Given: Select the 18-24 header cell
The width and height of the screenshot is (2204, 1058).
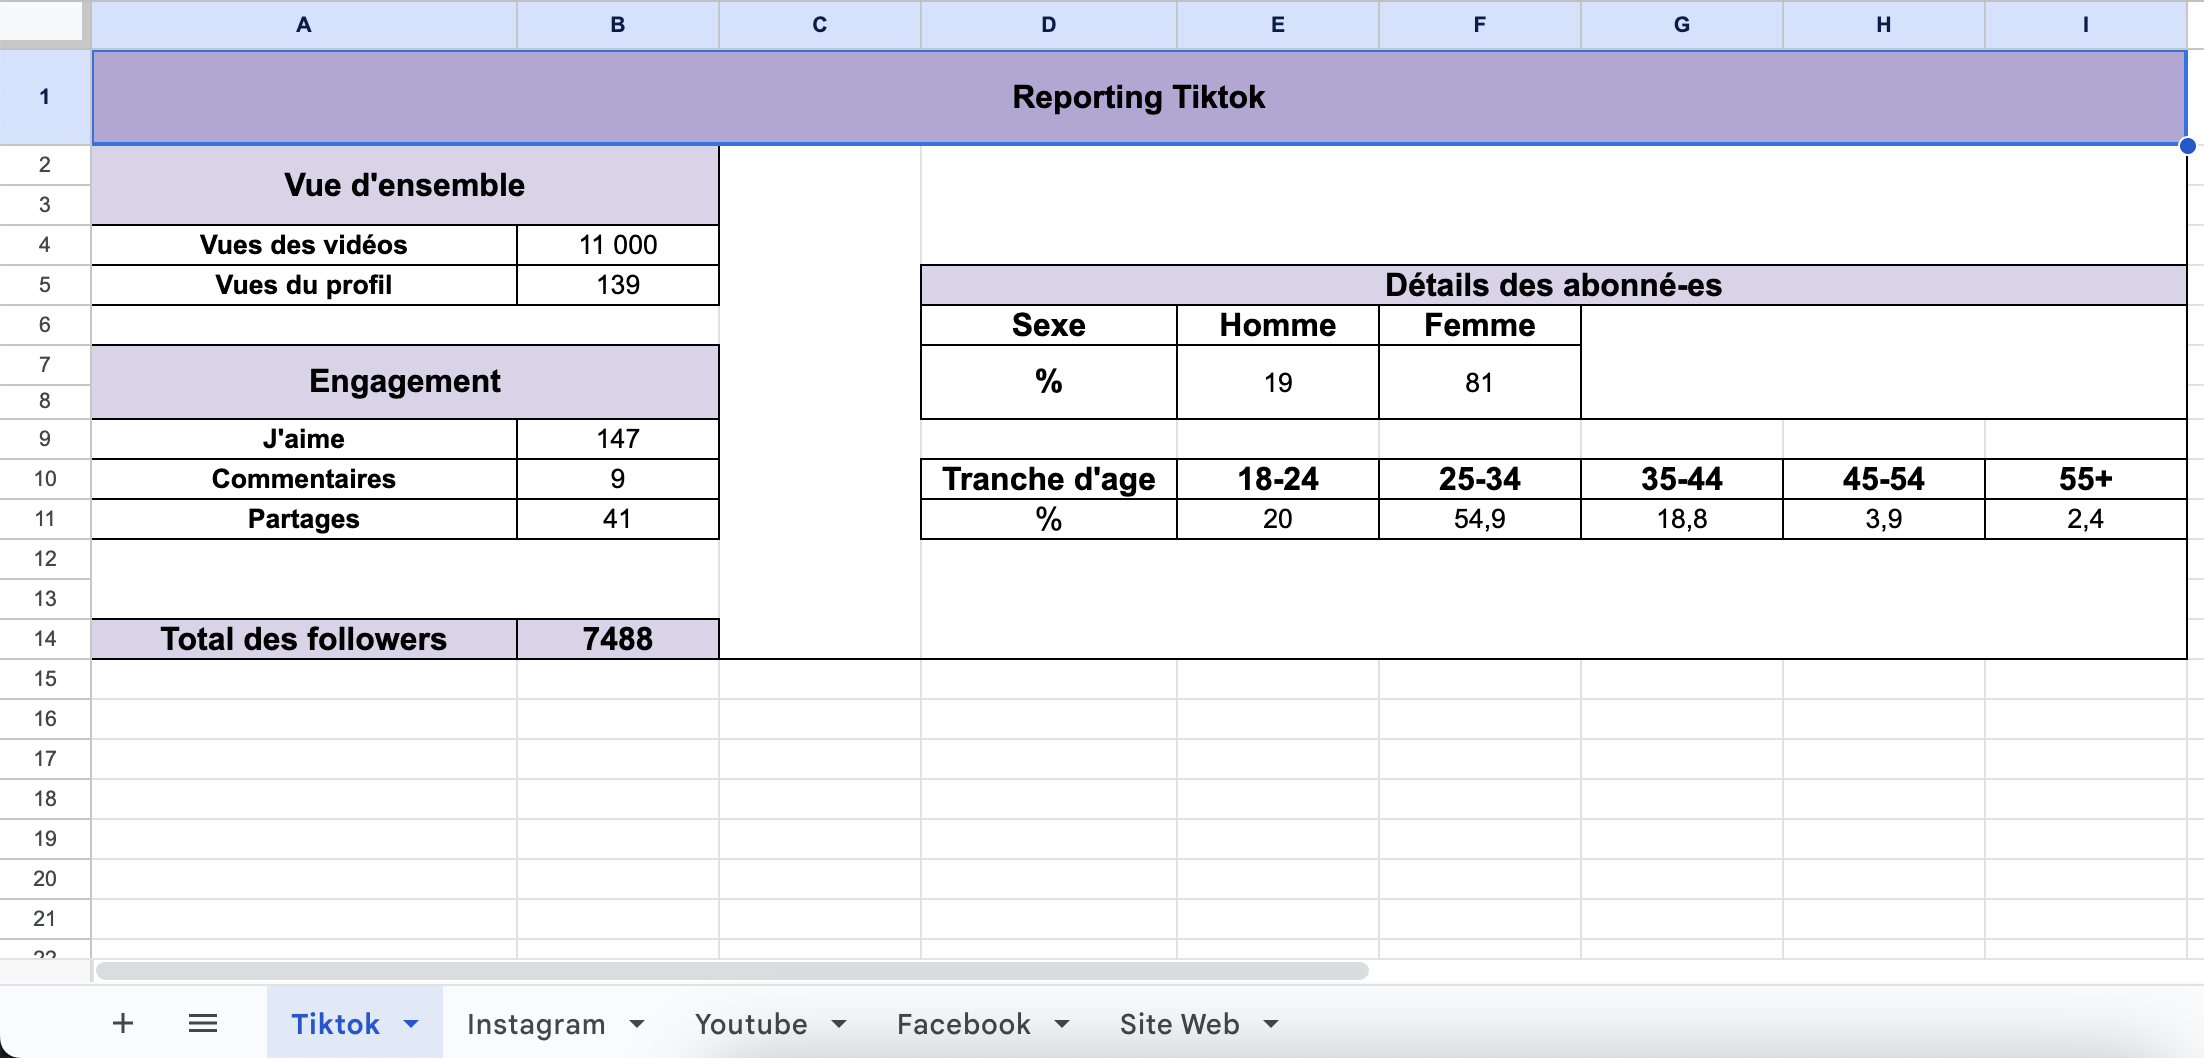Looking at the screenshot, I should [1278, 479].
